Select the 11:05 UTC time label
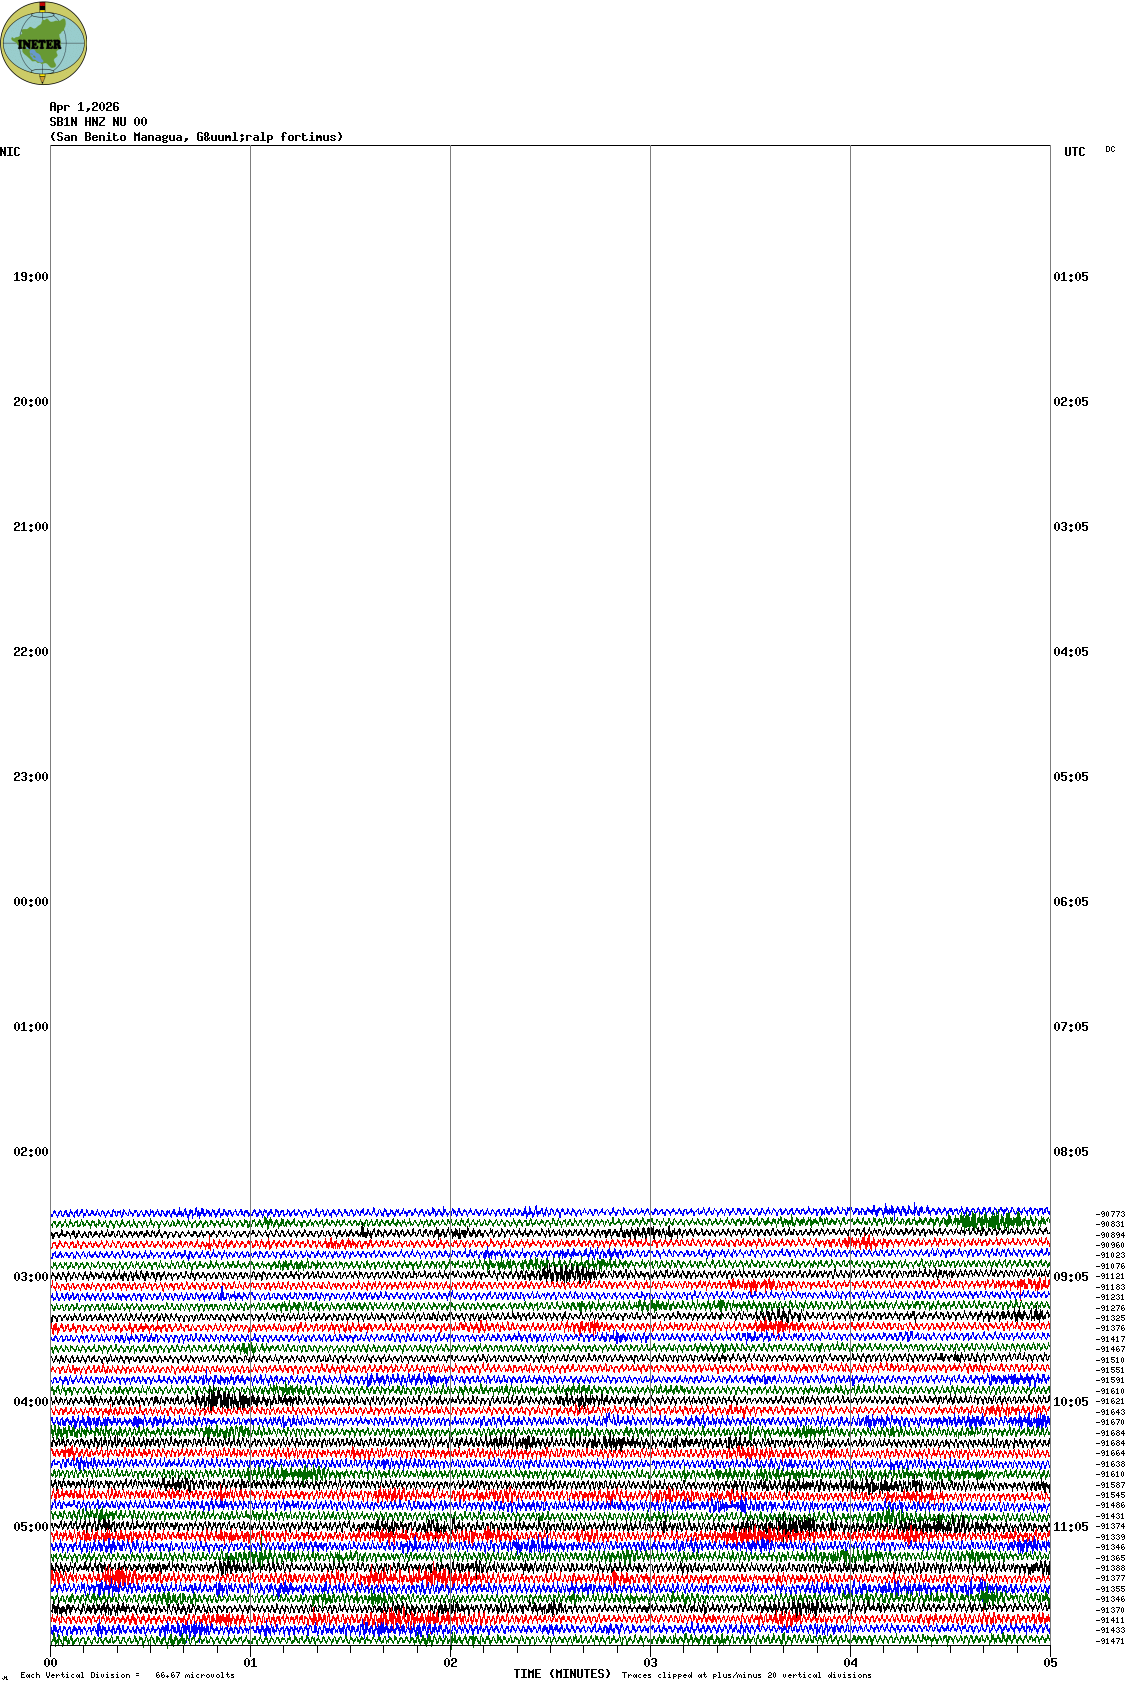 (1071, 1527)
